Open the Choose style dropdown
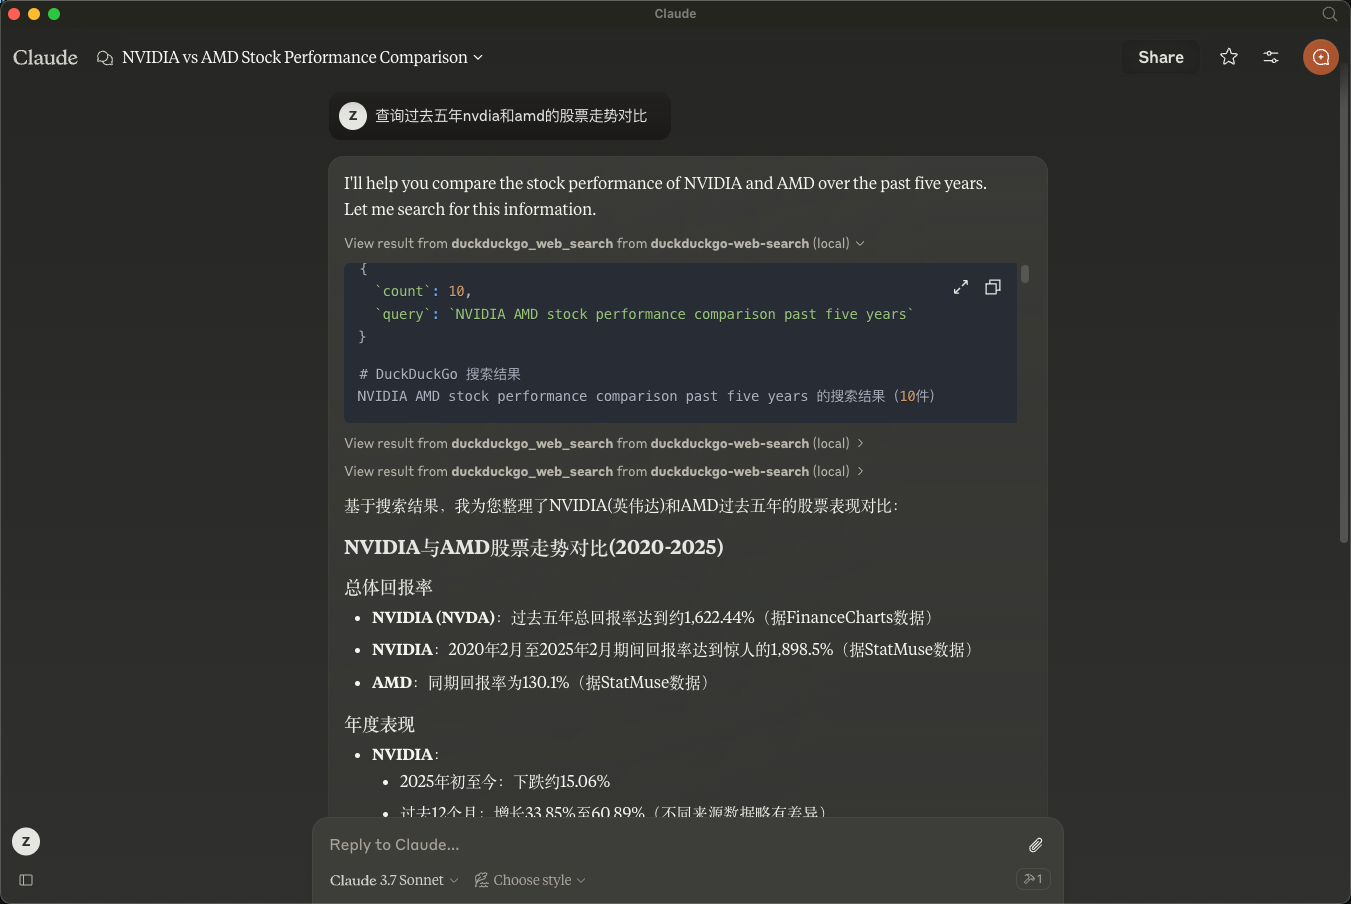The image size is (1351, 904). 530,880
